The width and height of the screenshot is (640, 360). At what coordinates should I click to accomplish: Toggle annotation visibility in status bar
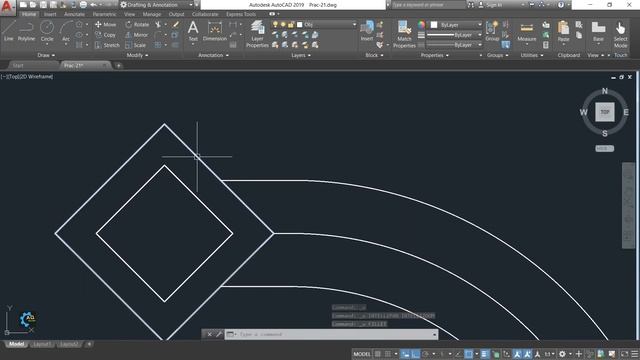[517, 354]
